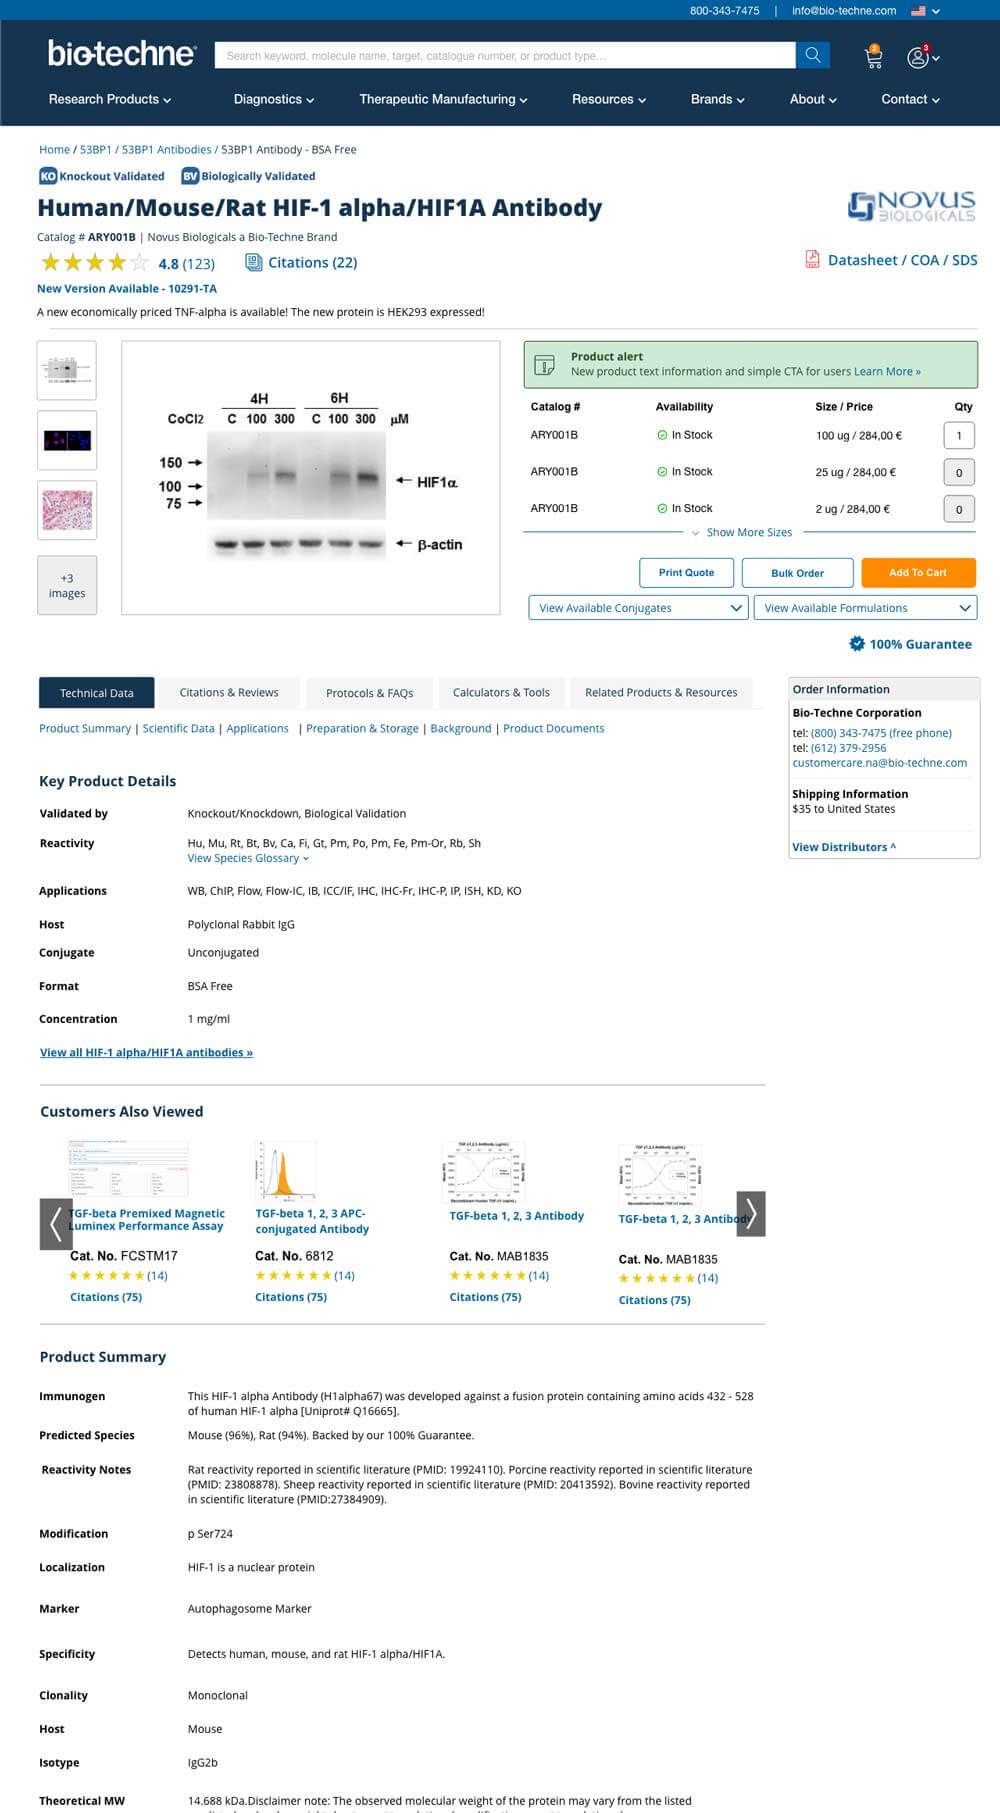The image size is (1000, 1813).
Task: Click the search magnifier button
Action: (x=813, y=55)
